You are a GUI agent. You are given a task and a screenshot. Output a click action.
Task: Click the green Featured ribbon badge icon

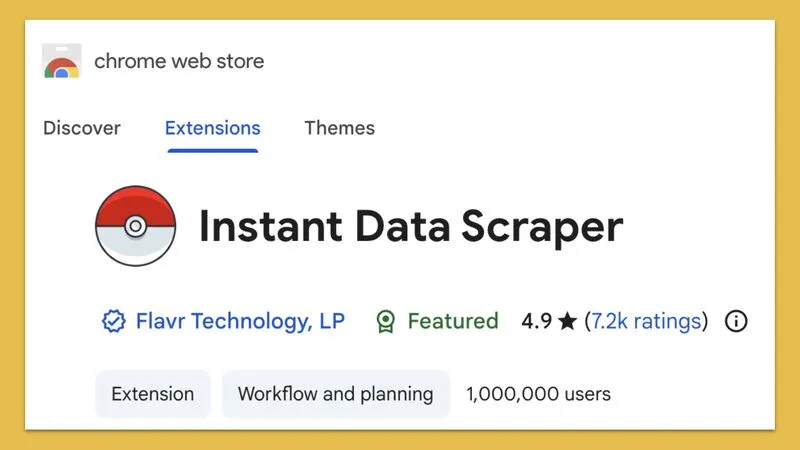pos(386,321)
